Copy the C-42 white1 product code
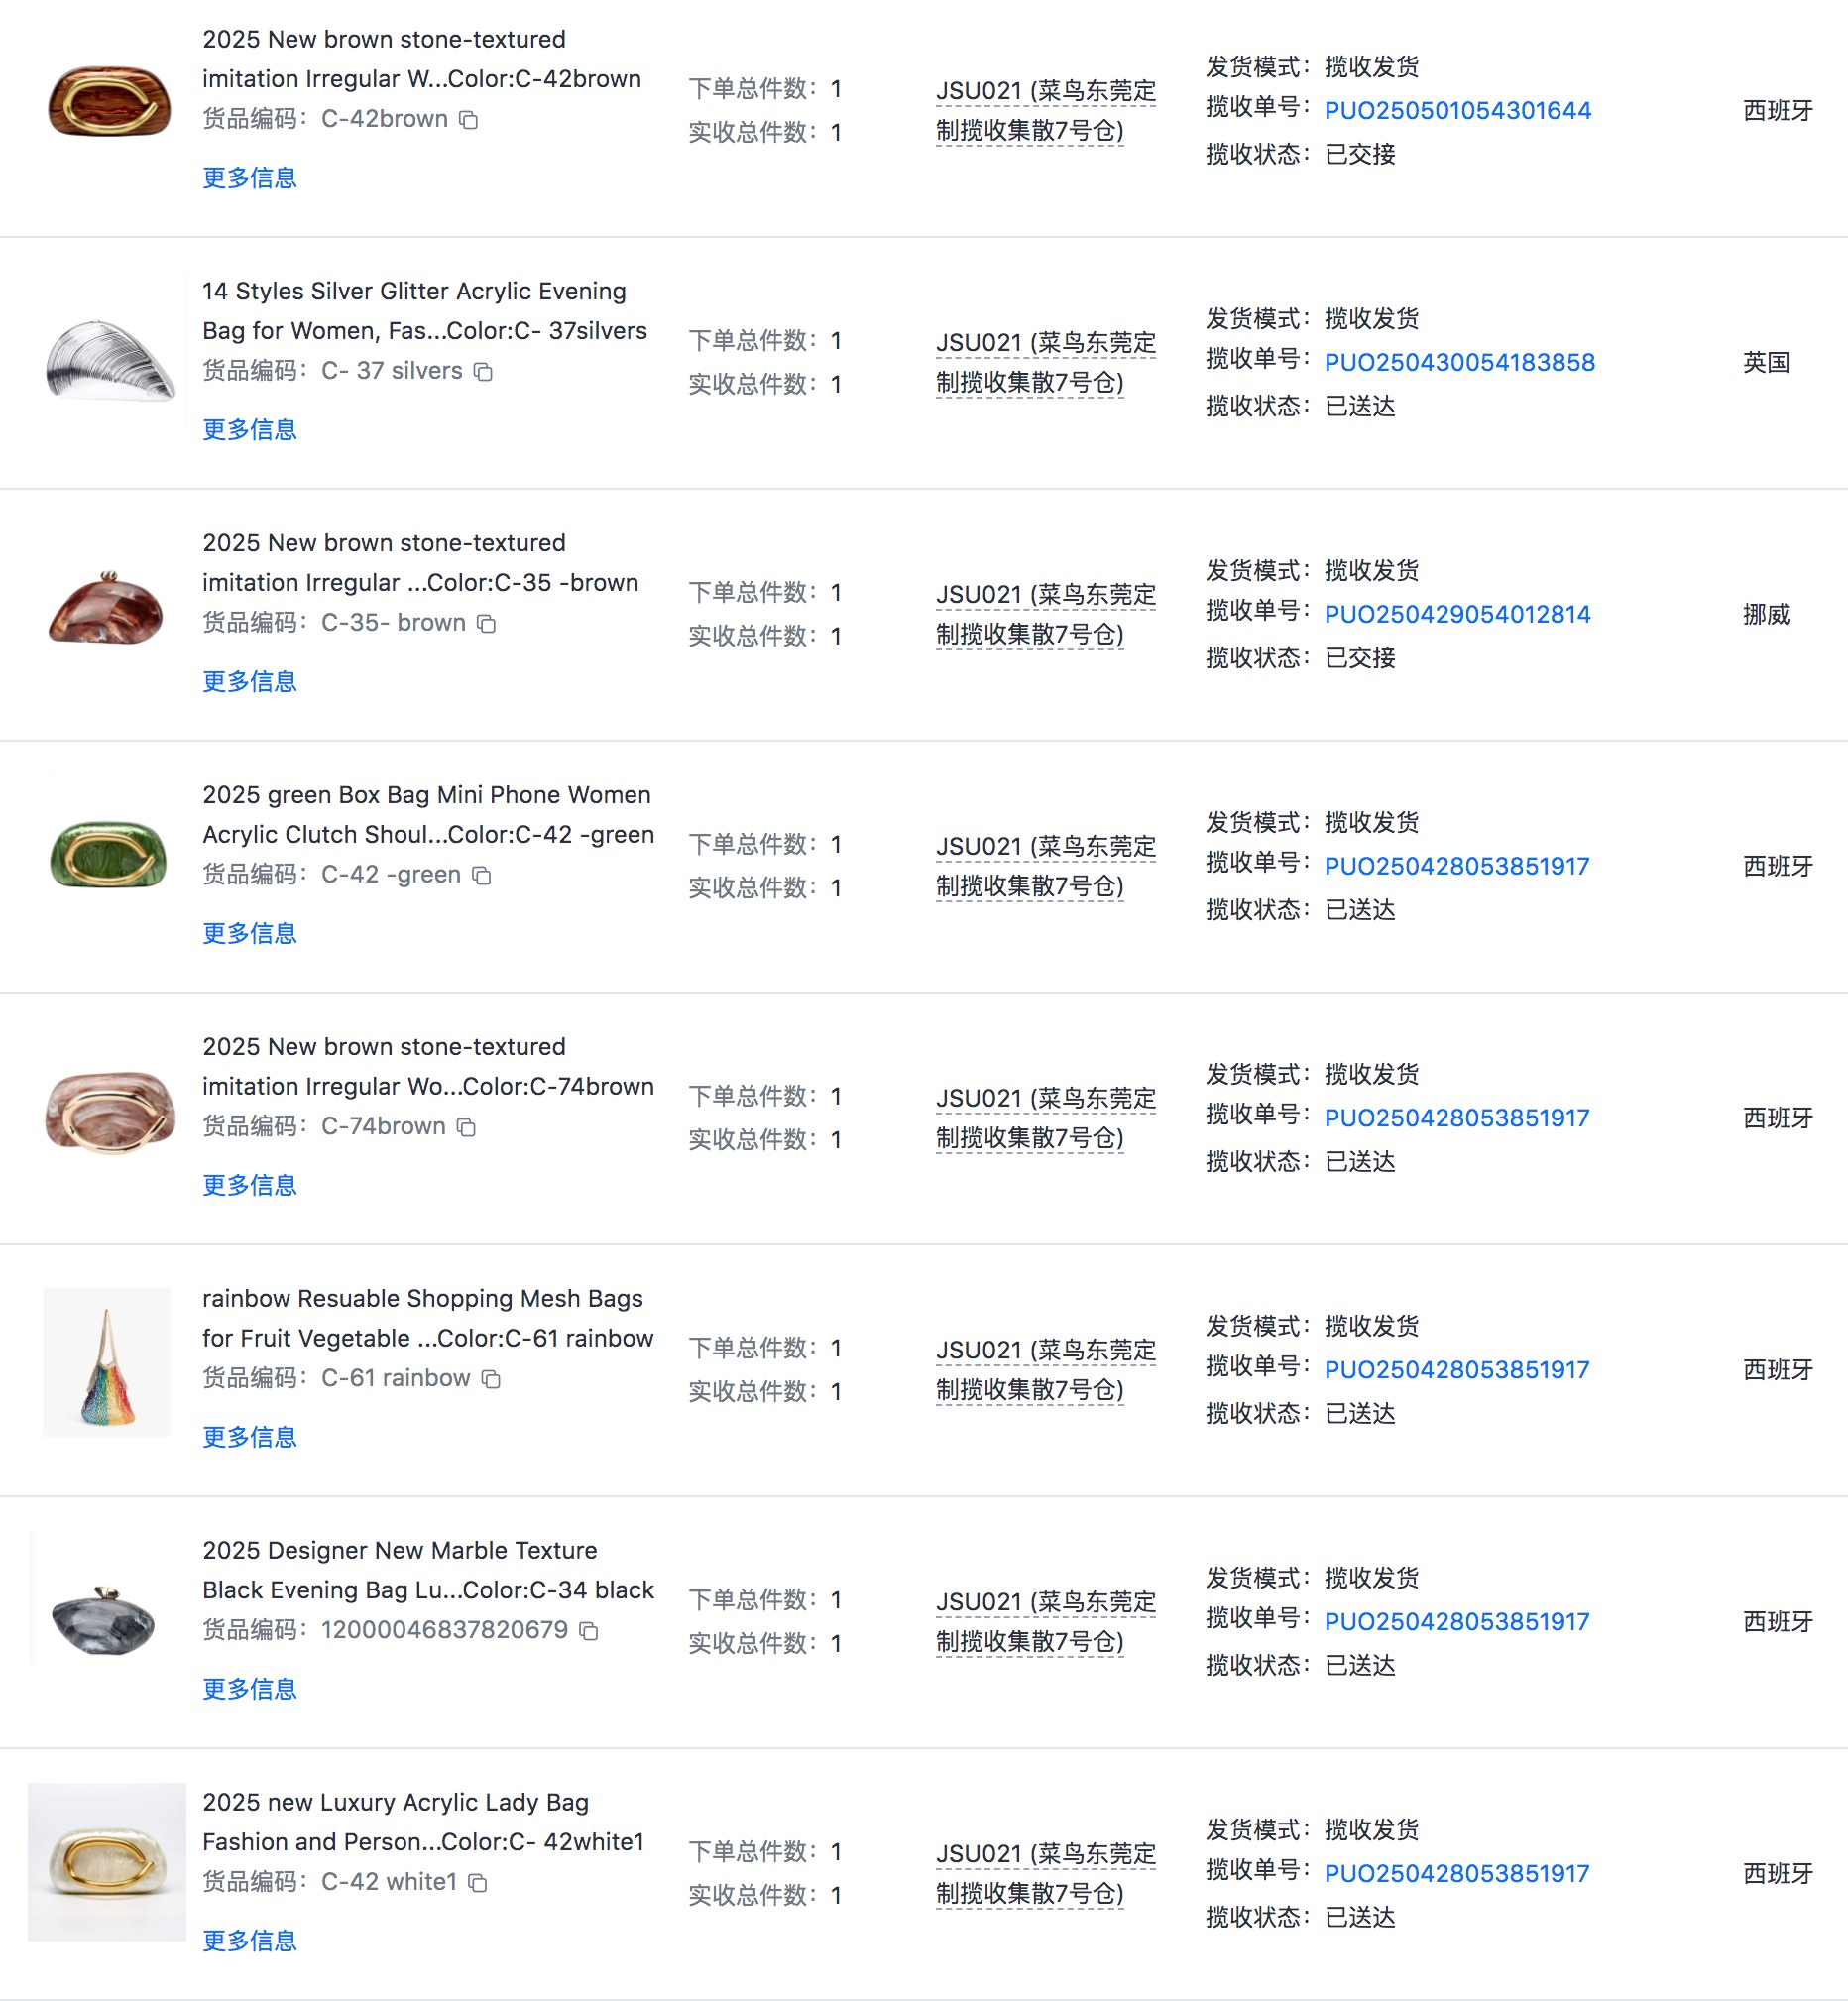 [478, 1884]
